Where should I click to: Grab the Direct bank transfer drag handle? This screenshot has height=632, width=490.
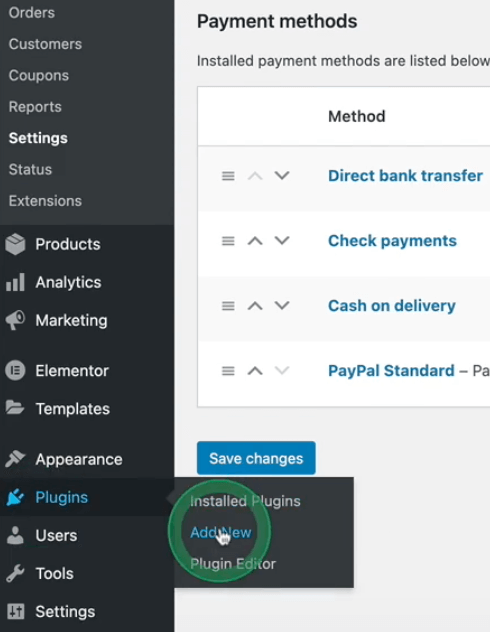pyautogui.click(x=228, y=176)
